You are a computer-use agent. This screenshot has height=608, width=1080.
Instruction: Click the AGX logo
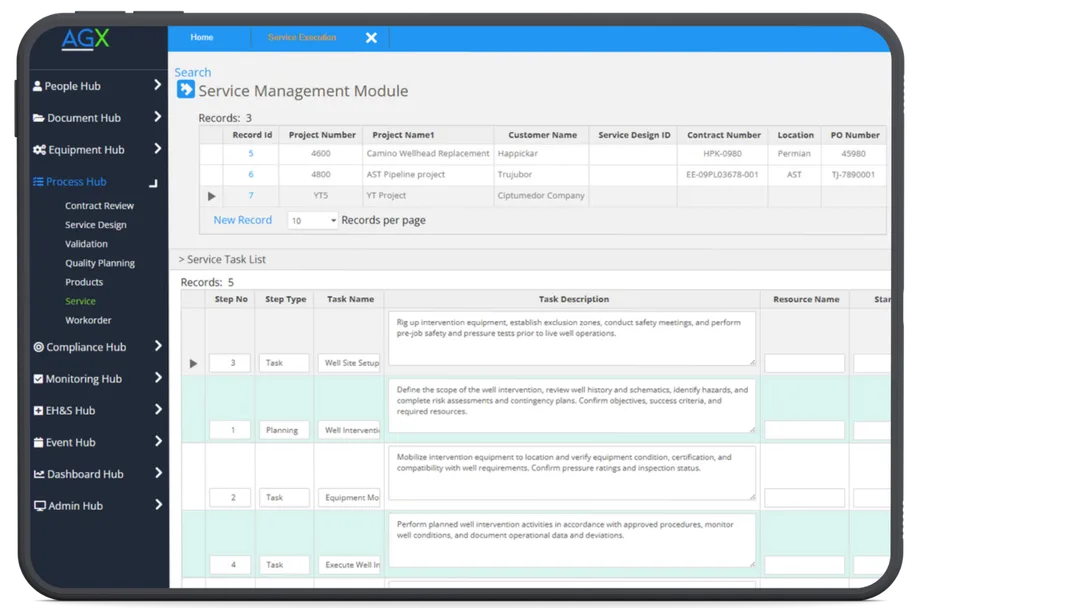pos(85,39)
